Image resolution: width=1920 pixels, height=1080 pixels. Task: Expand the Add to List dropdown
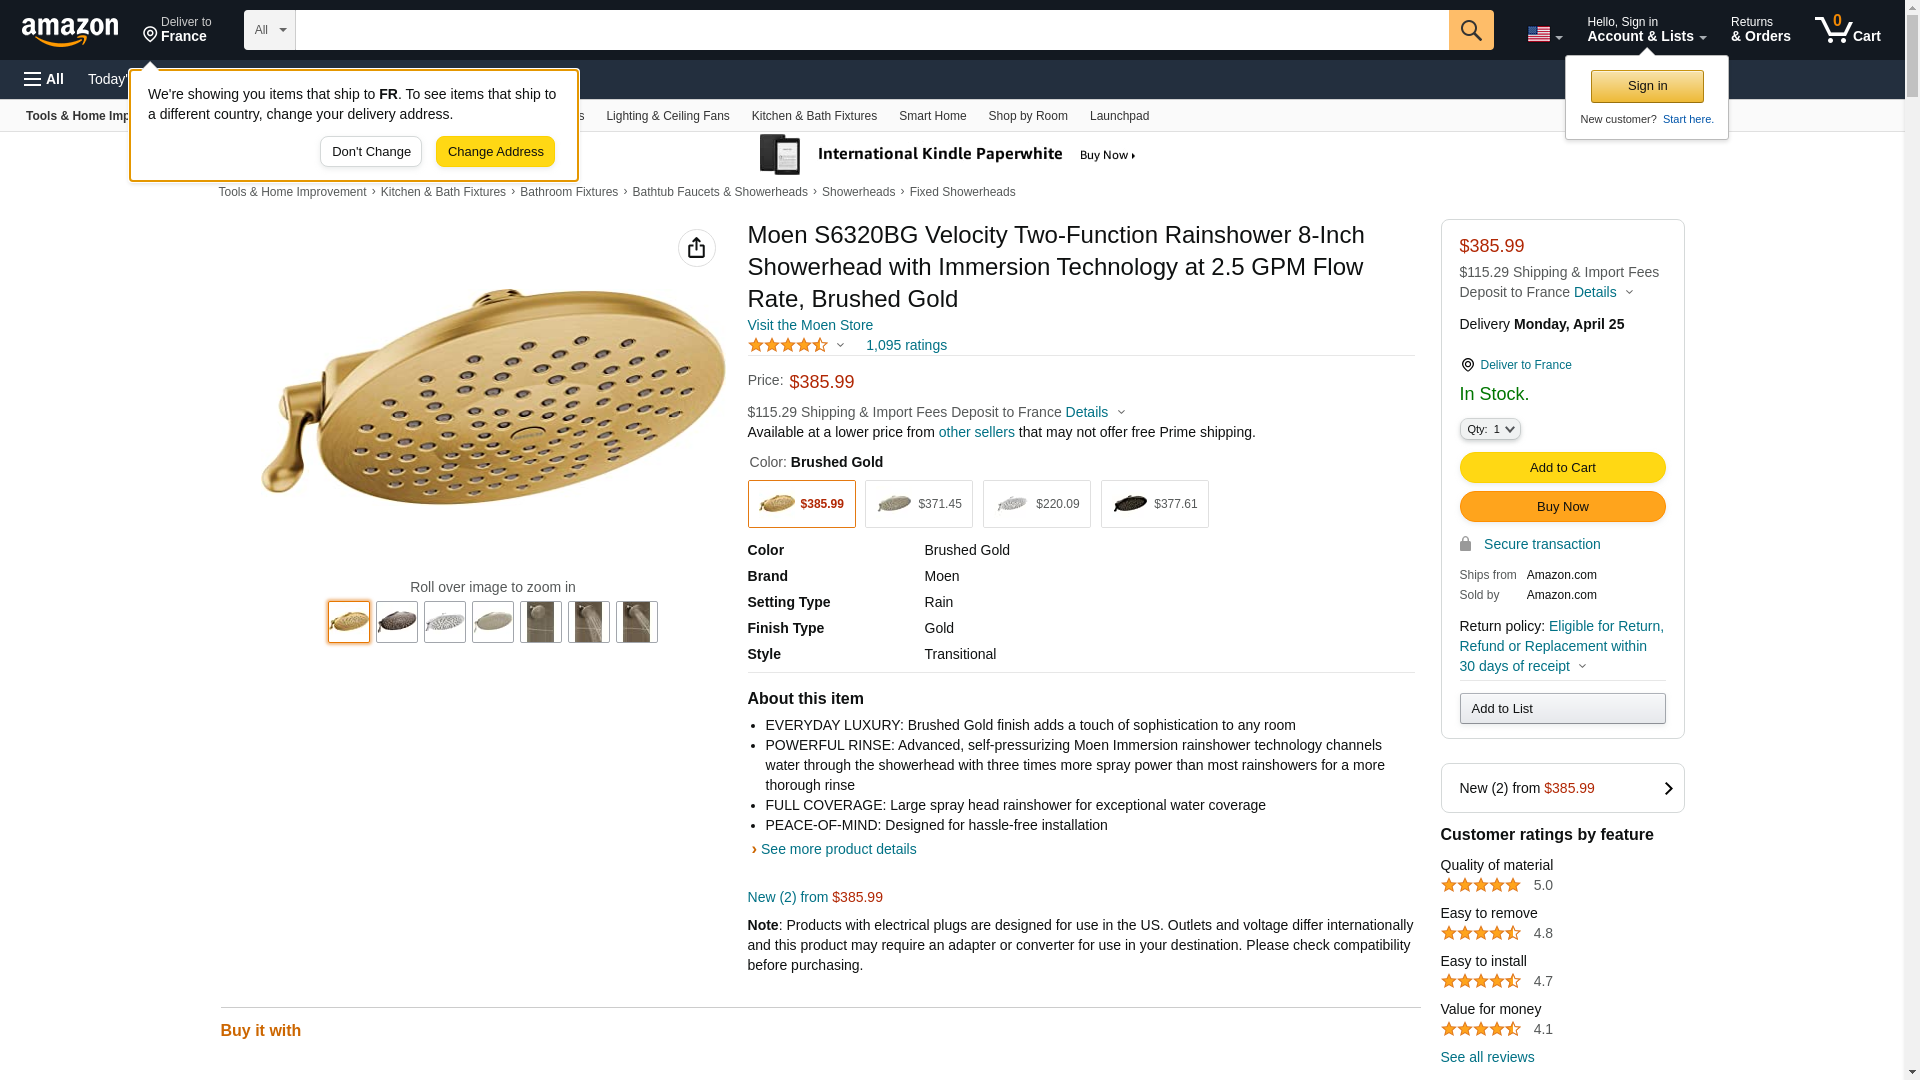[x=1561, y=709]
